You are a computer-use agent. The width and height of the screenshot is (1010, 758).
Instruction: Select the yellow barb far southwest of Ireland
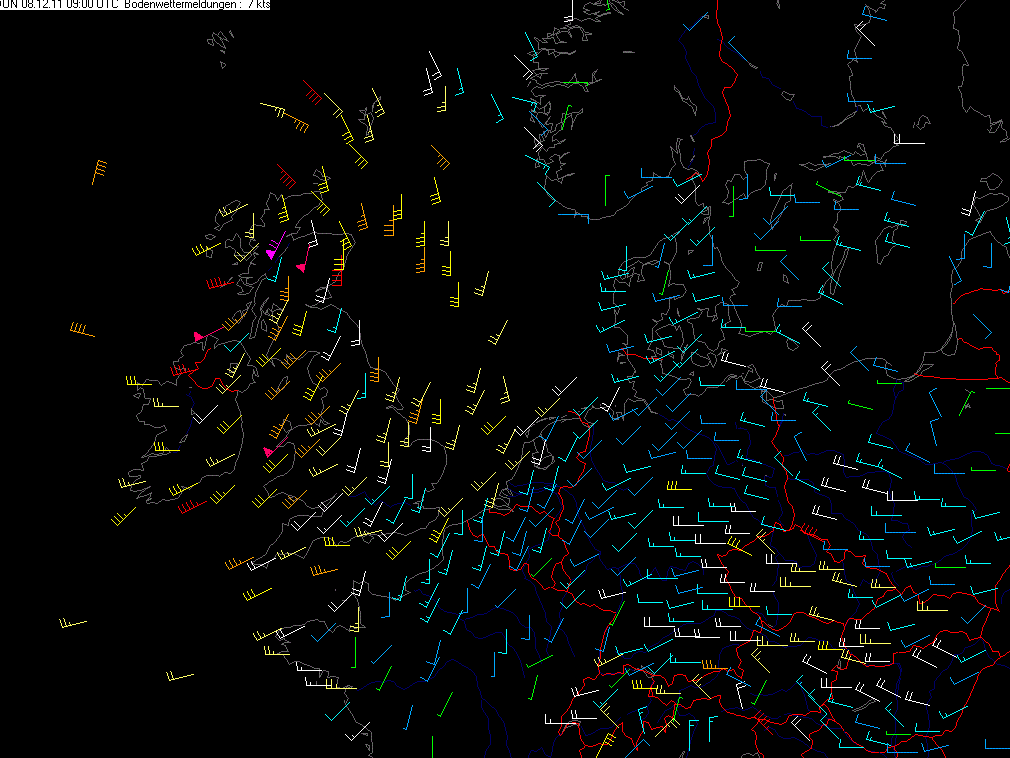pos(123,516)
